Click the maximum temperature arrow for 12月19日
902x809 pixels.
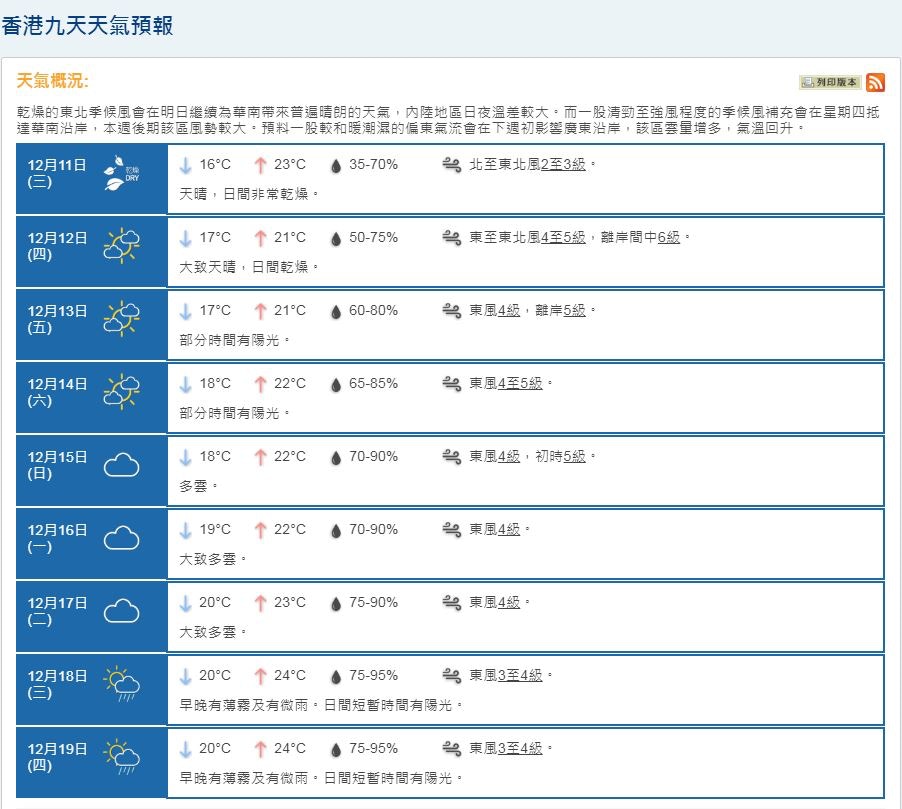pyautogui.click(x=260, y=750)
